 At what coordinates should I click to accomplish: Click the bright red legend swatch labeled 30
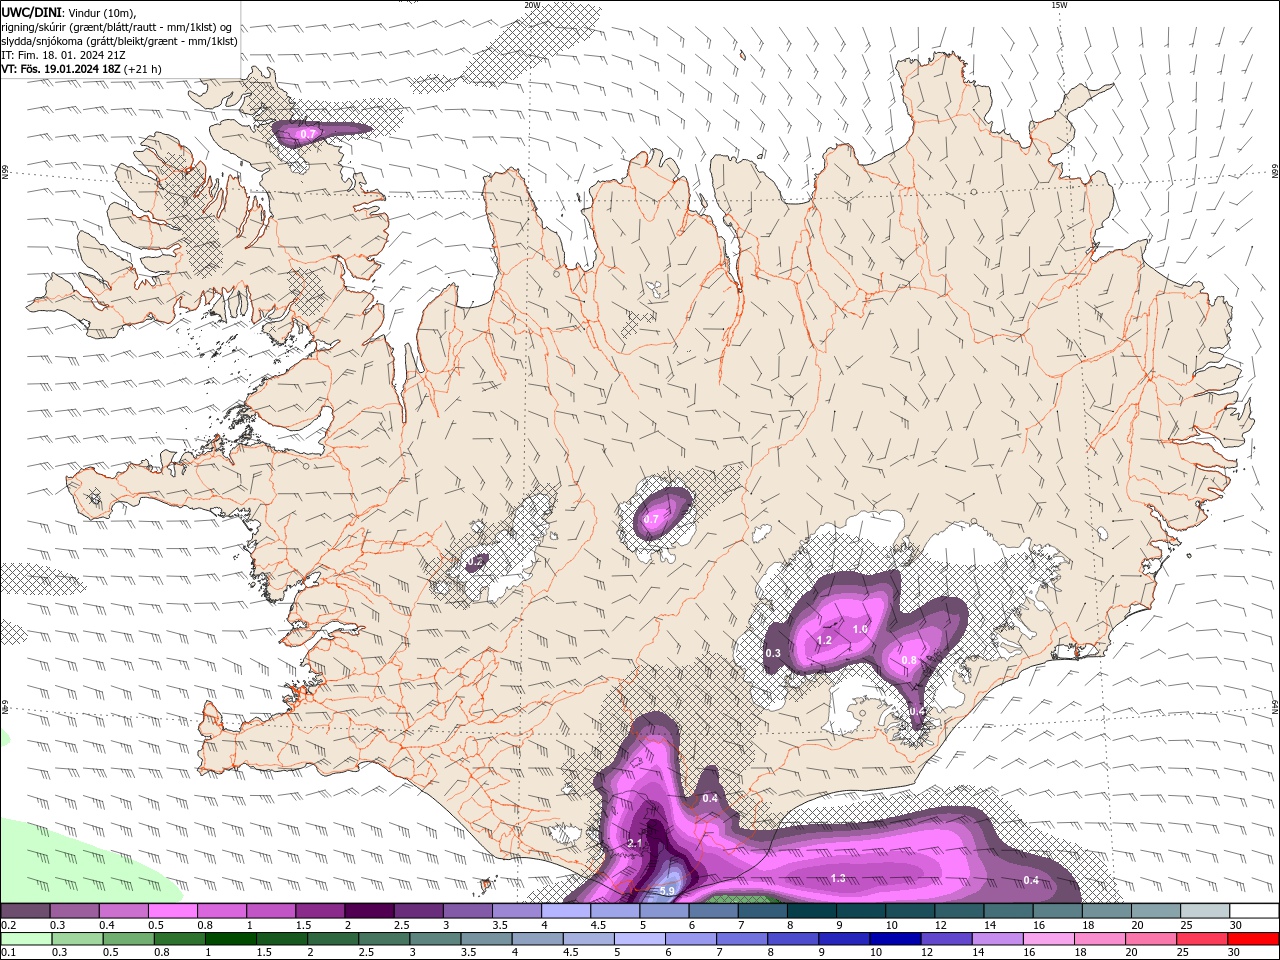pyautogui.click(x=1254, y=939)
